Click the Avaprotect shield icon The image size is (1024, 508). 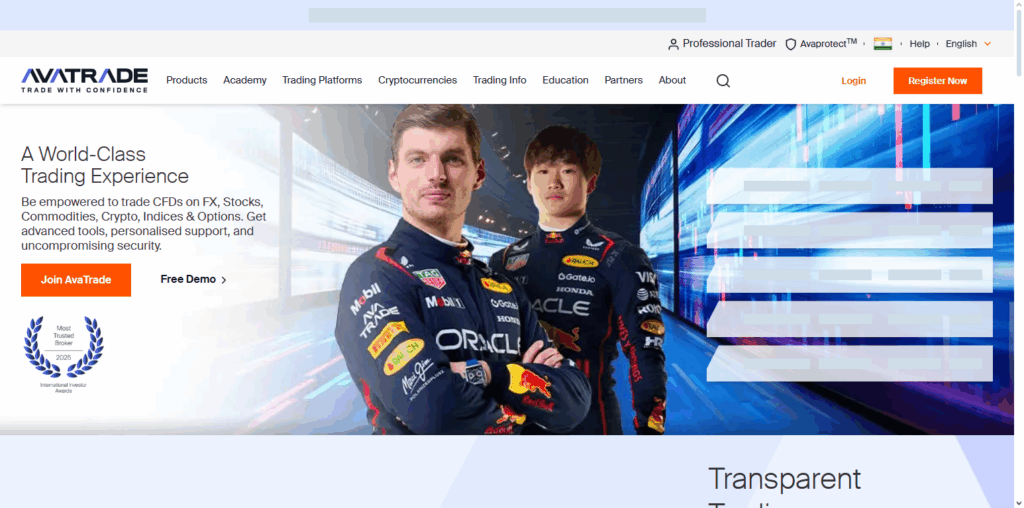(790, 44)
